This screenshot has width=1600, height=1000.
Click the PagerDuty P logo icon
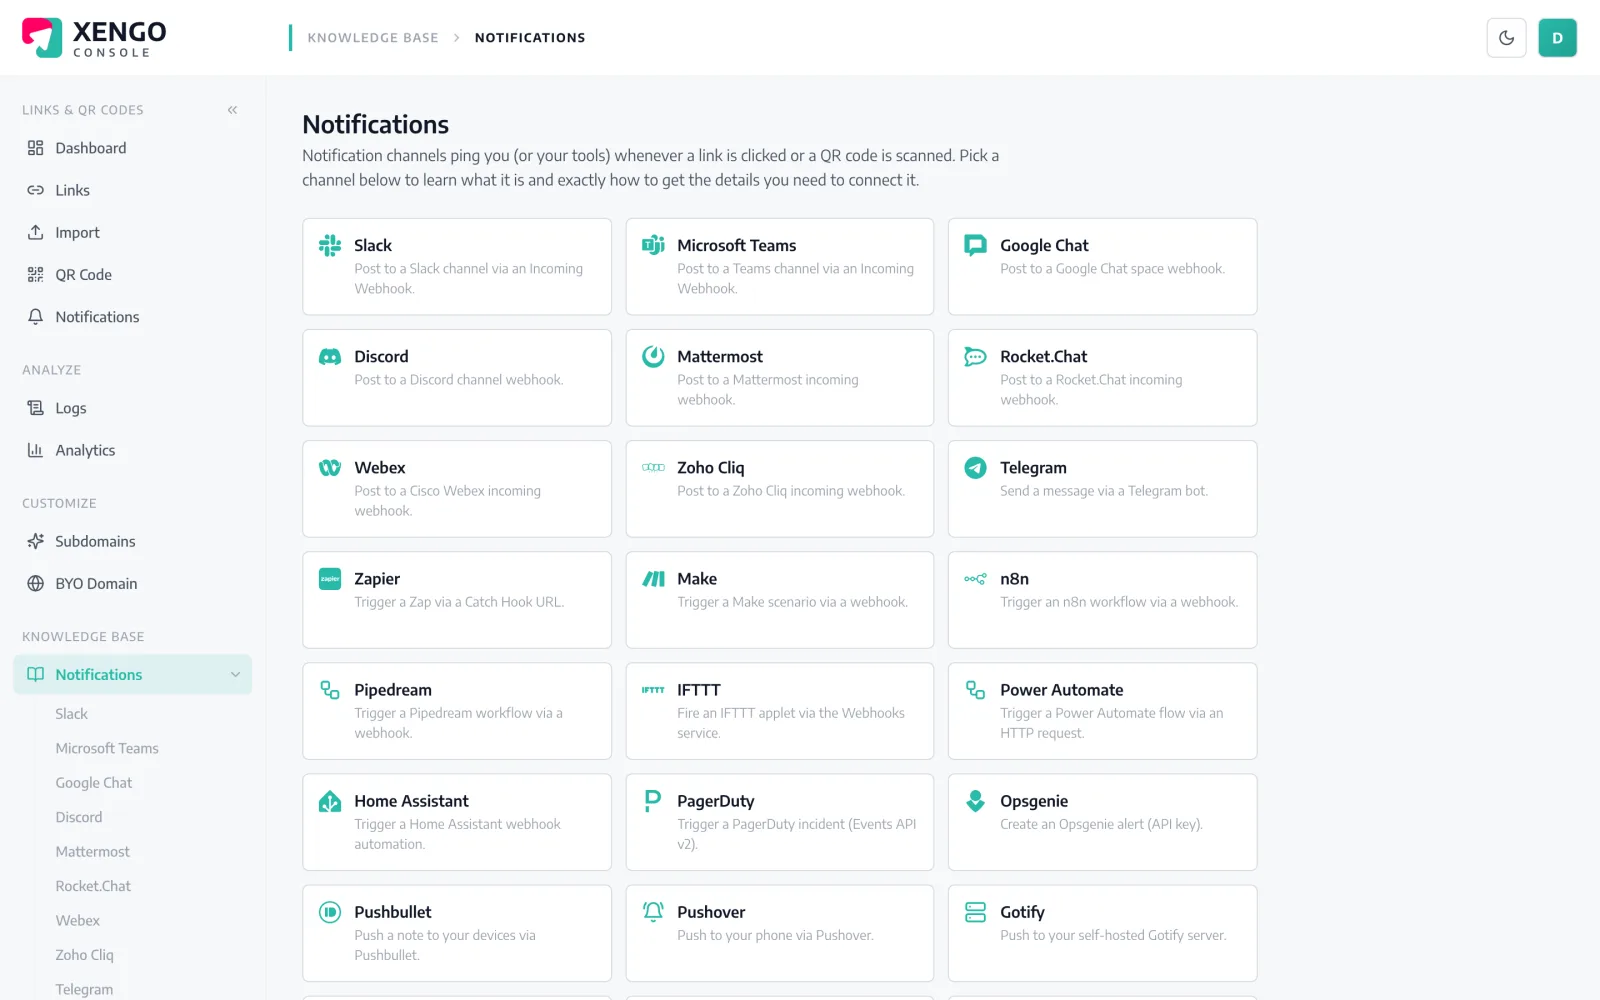click(653, 800)
